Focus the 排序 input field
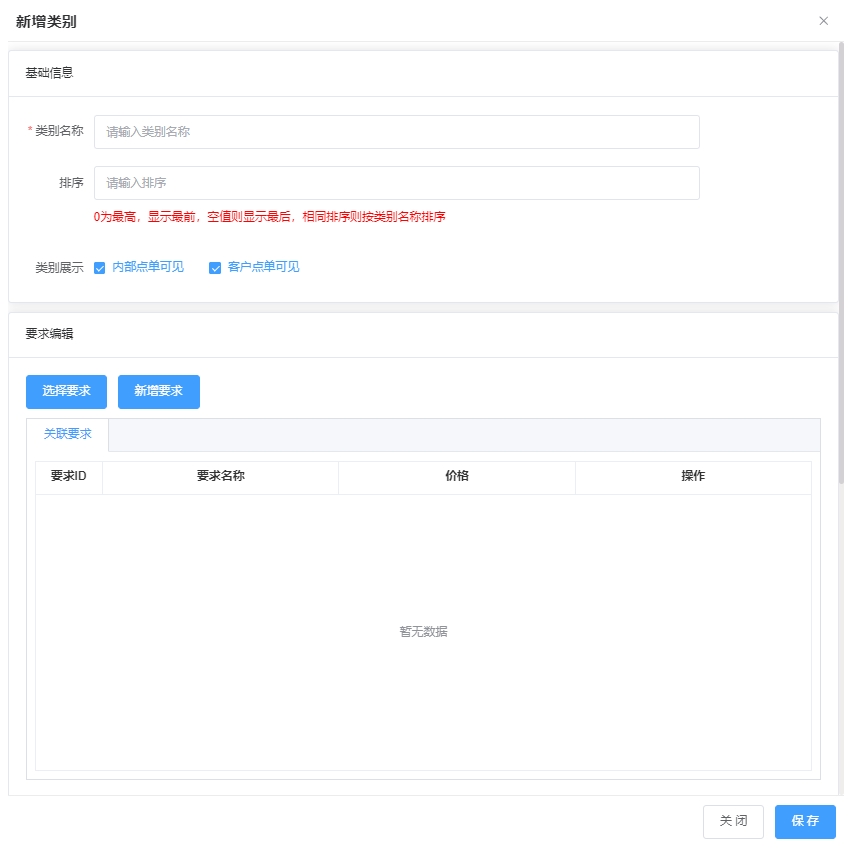 click(396, 183)
